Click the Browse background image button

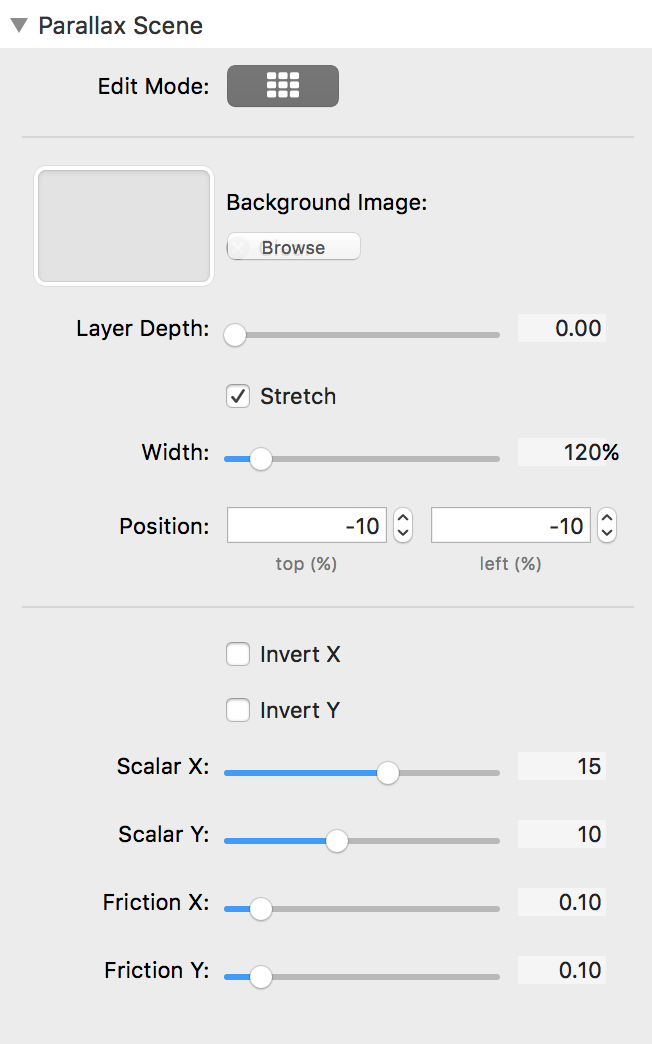pos(293,247)
